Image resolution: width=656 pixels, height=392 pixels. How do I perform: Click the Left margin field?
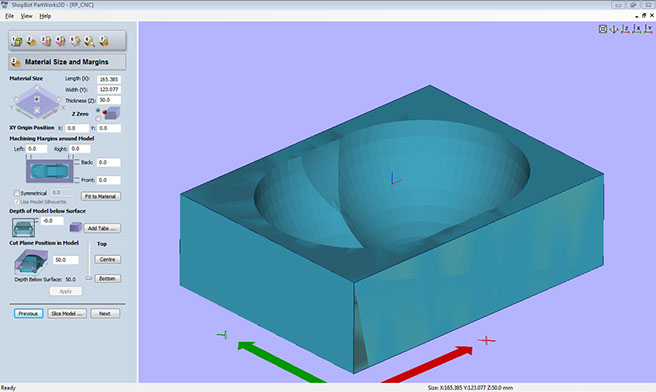pyautogui.click(x=37, y=149)
